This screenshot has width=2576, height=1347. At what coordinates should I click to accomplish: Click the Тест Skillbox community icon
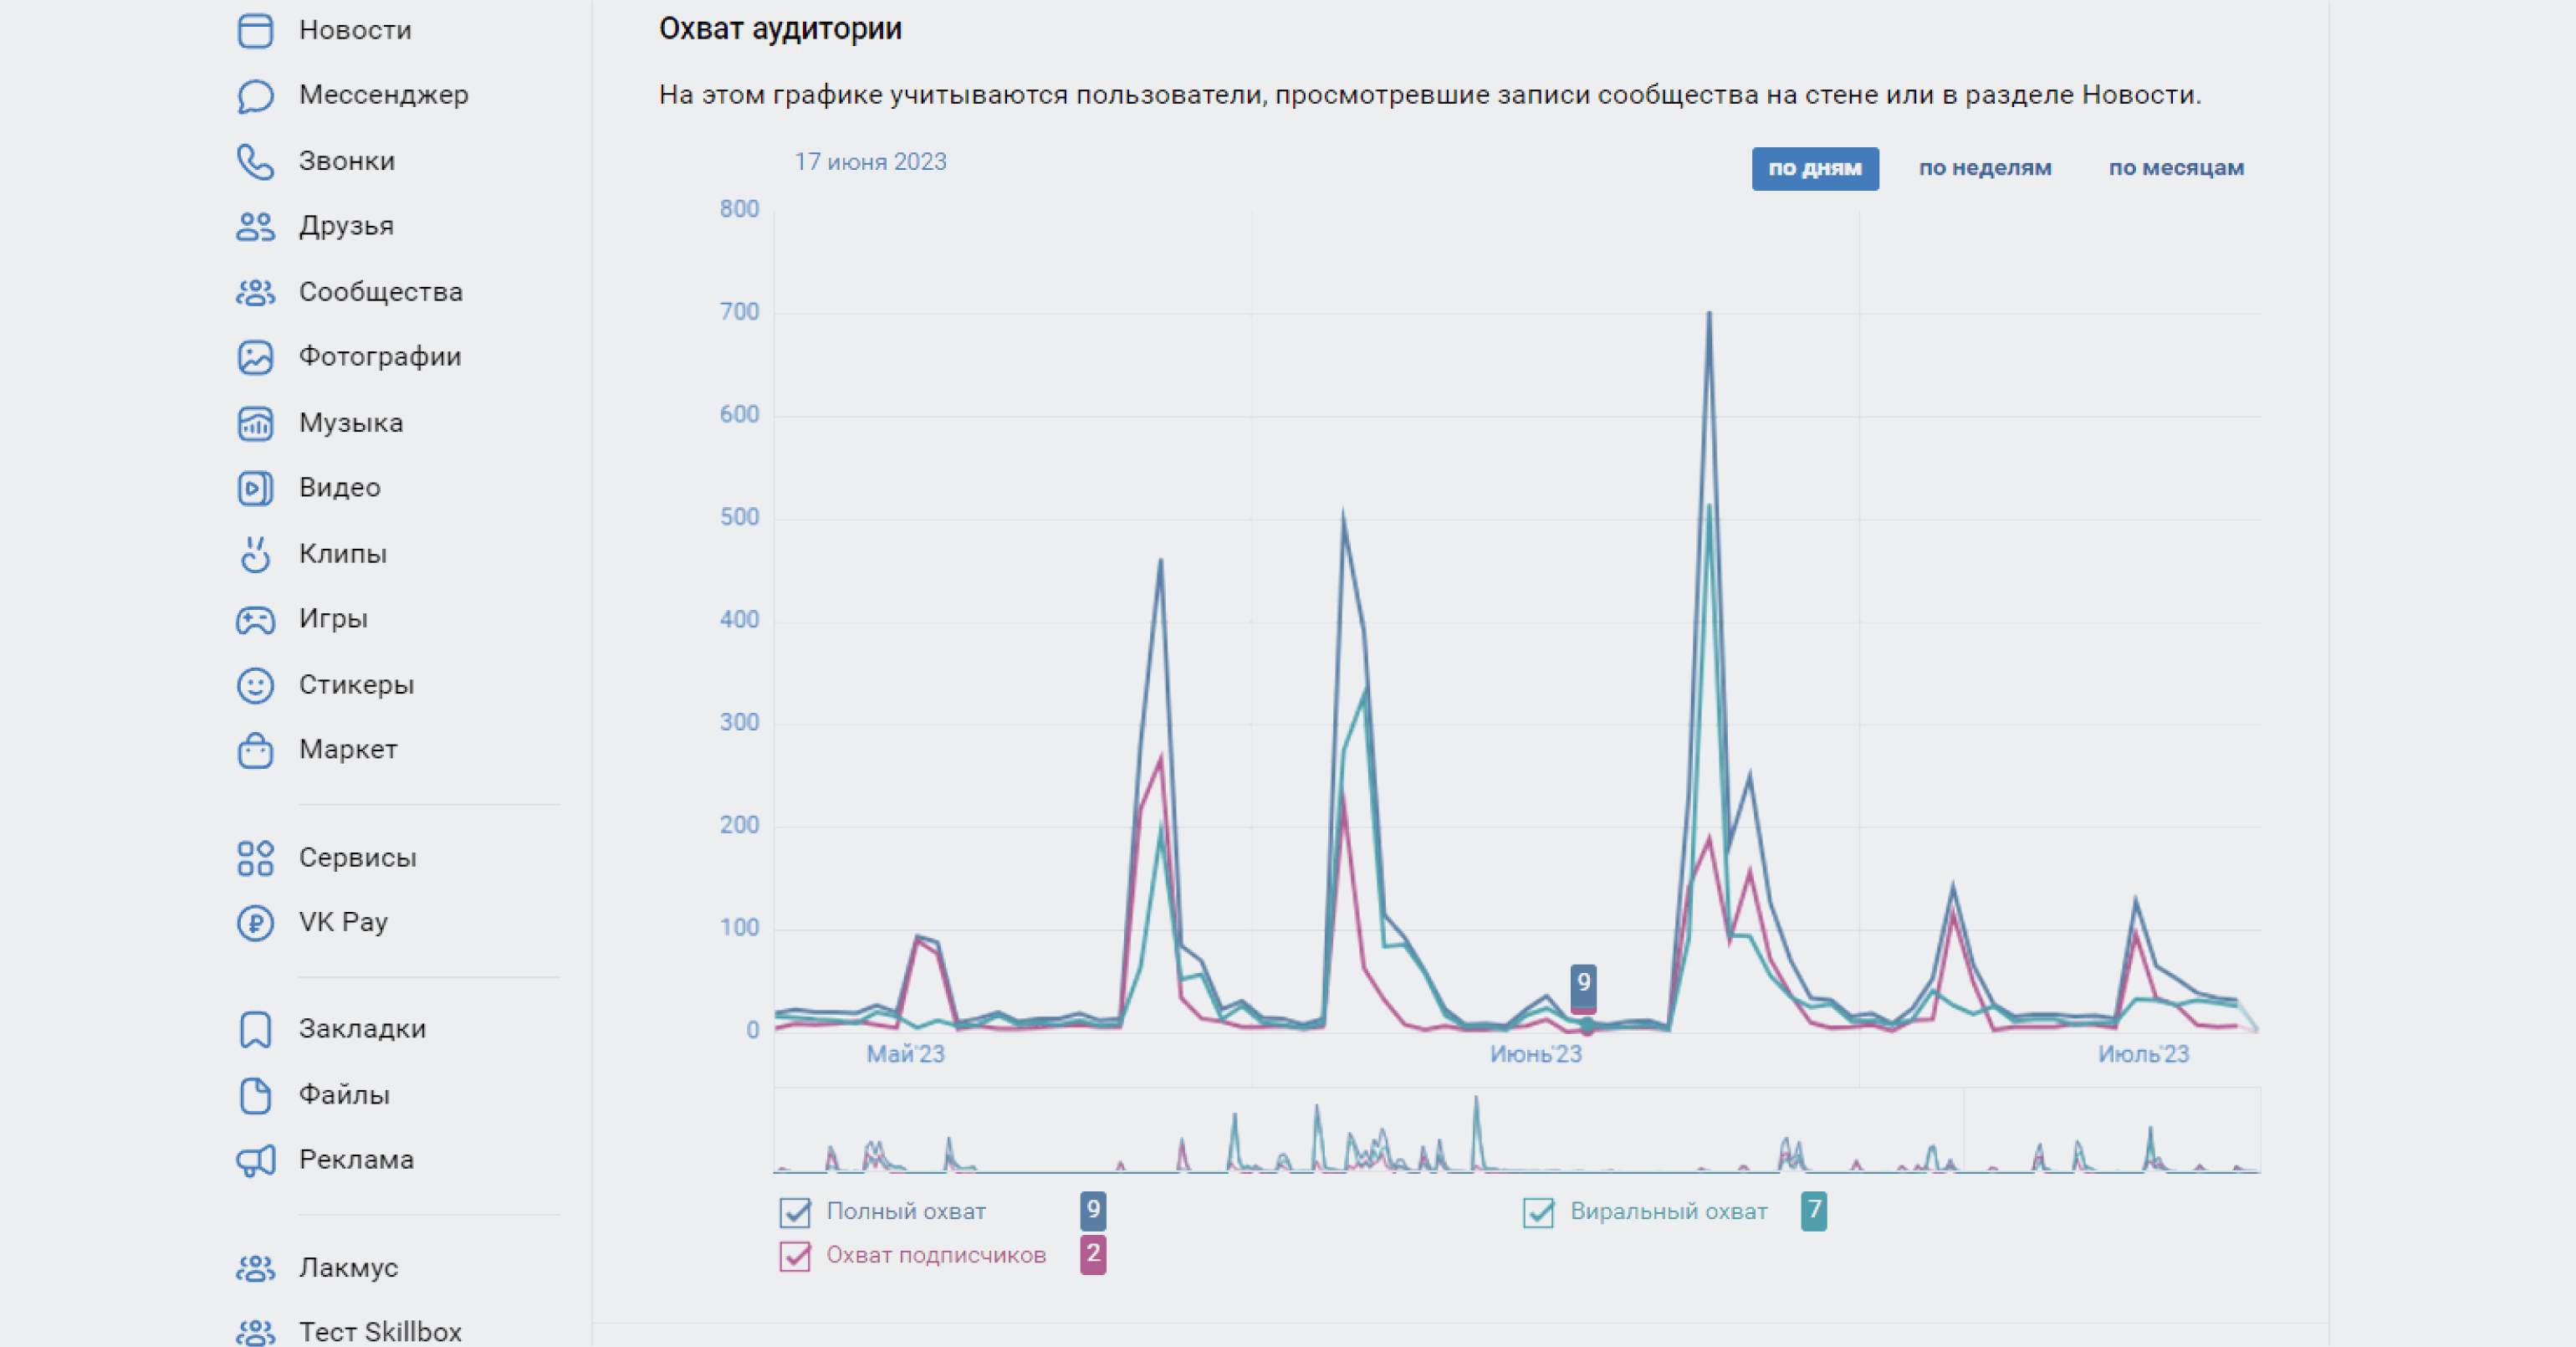point(255,1333)
